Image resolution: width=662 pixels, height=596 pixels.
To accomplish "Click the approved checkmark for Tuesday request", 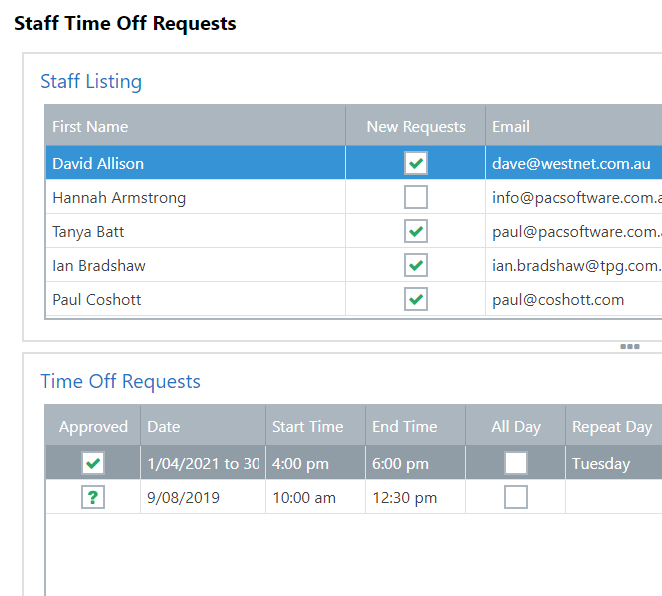I will (x=93, y=463).
